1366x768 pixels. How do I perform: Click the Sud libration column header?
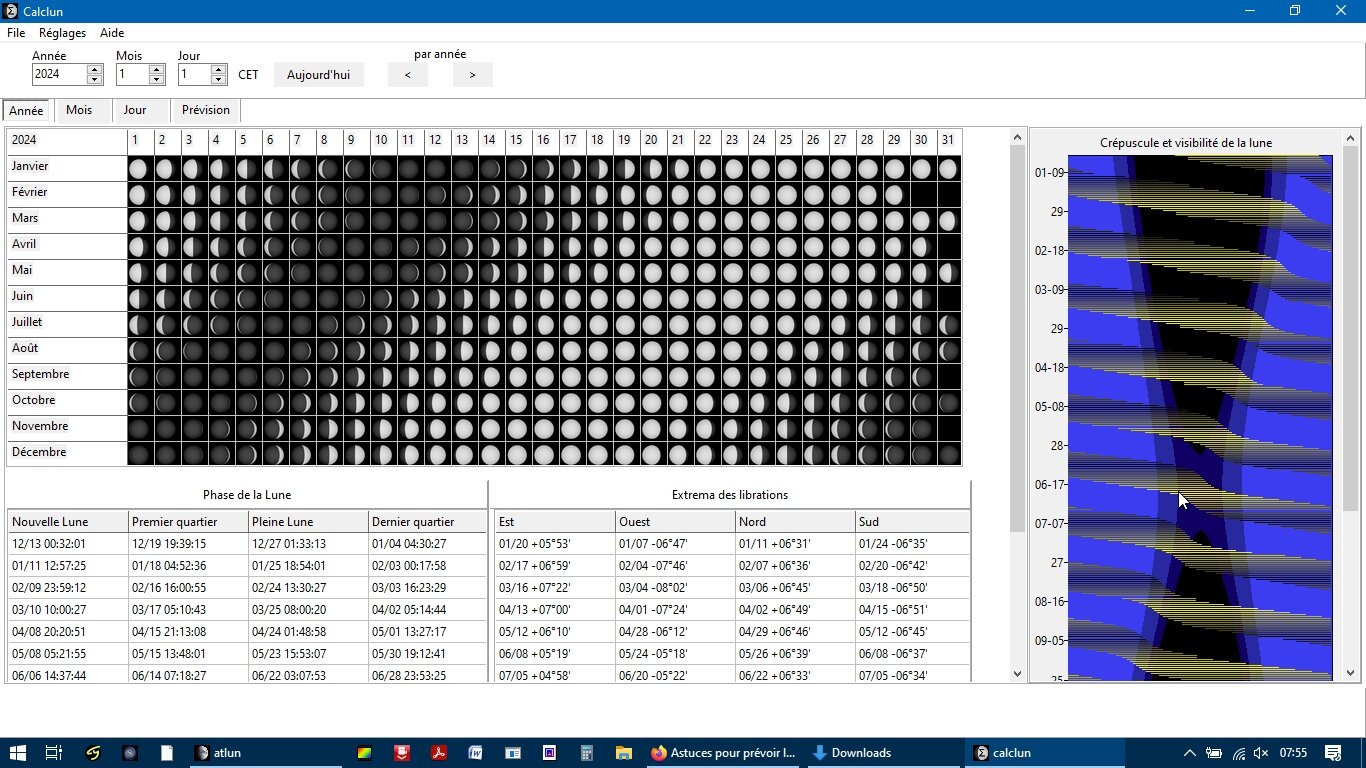[913, 521]
